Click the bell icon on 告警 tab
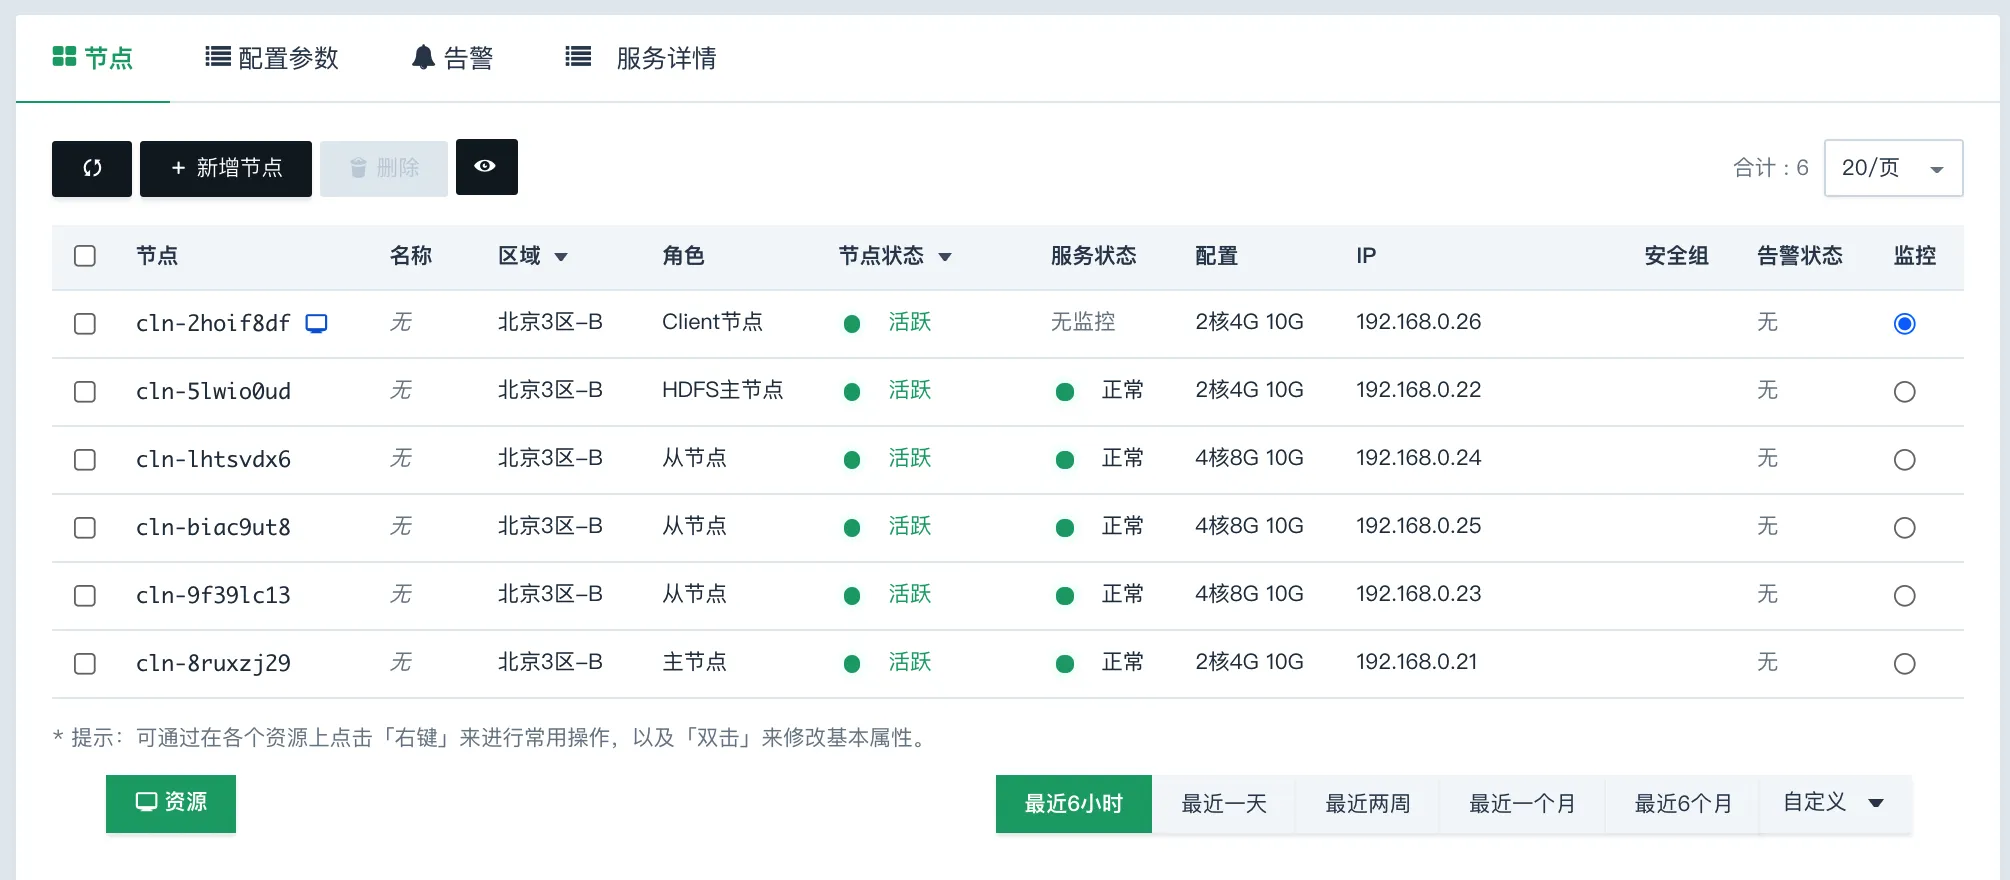Image resolution: width=2010 pixels, height=880 pixels. click(423, 58)
